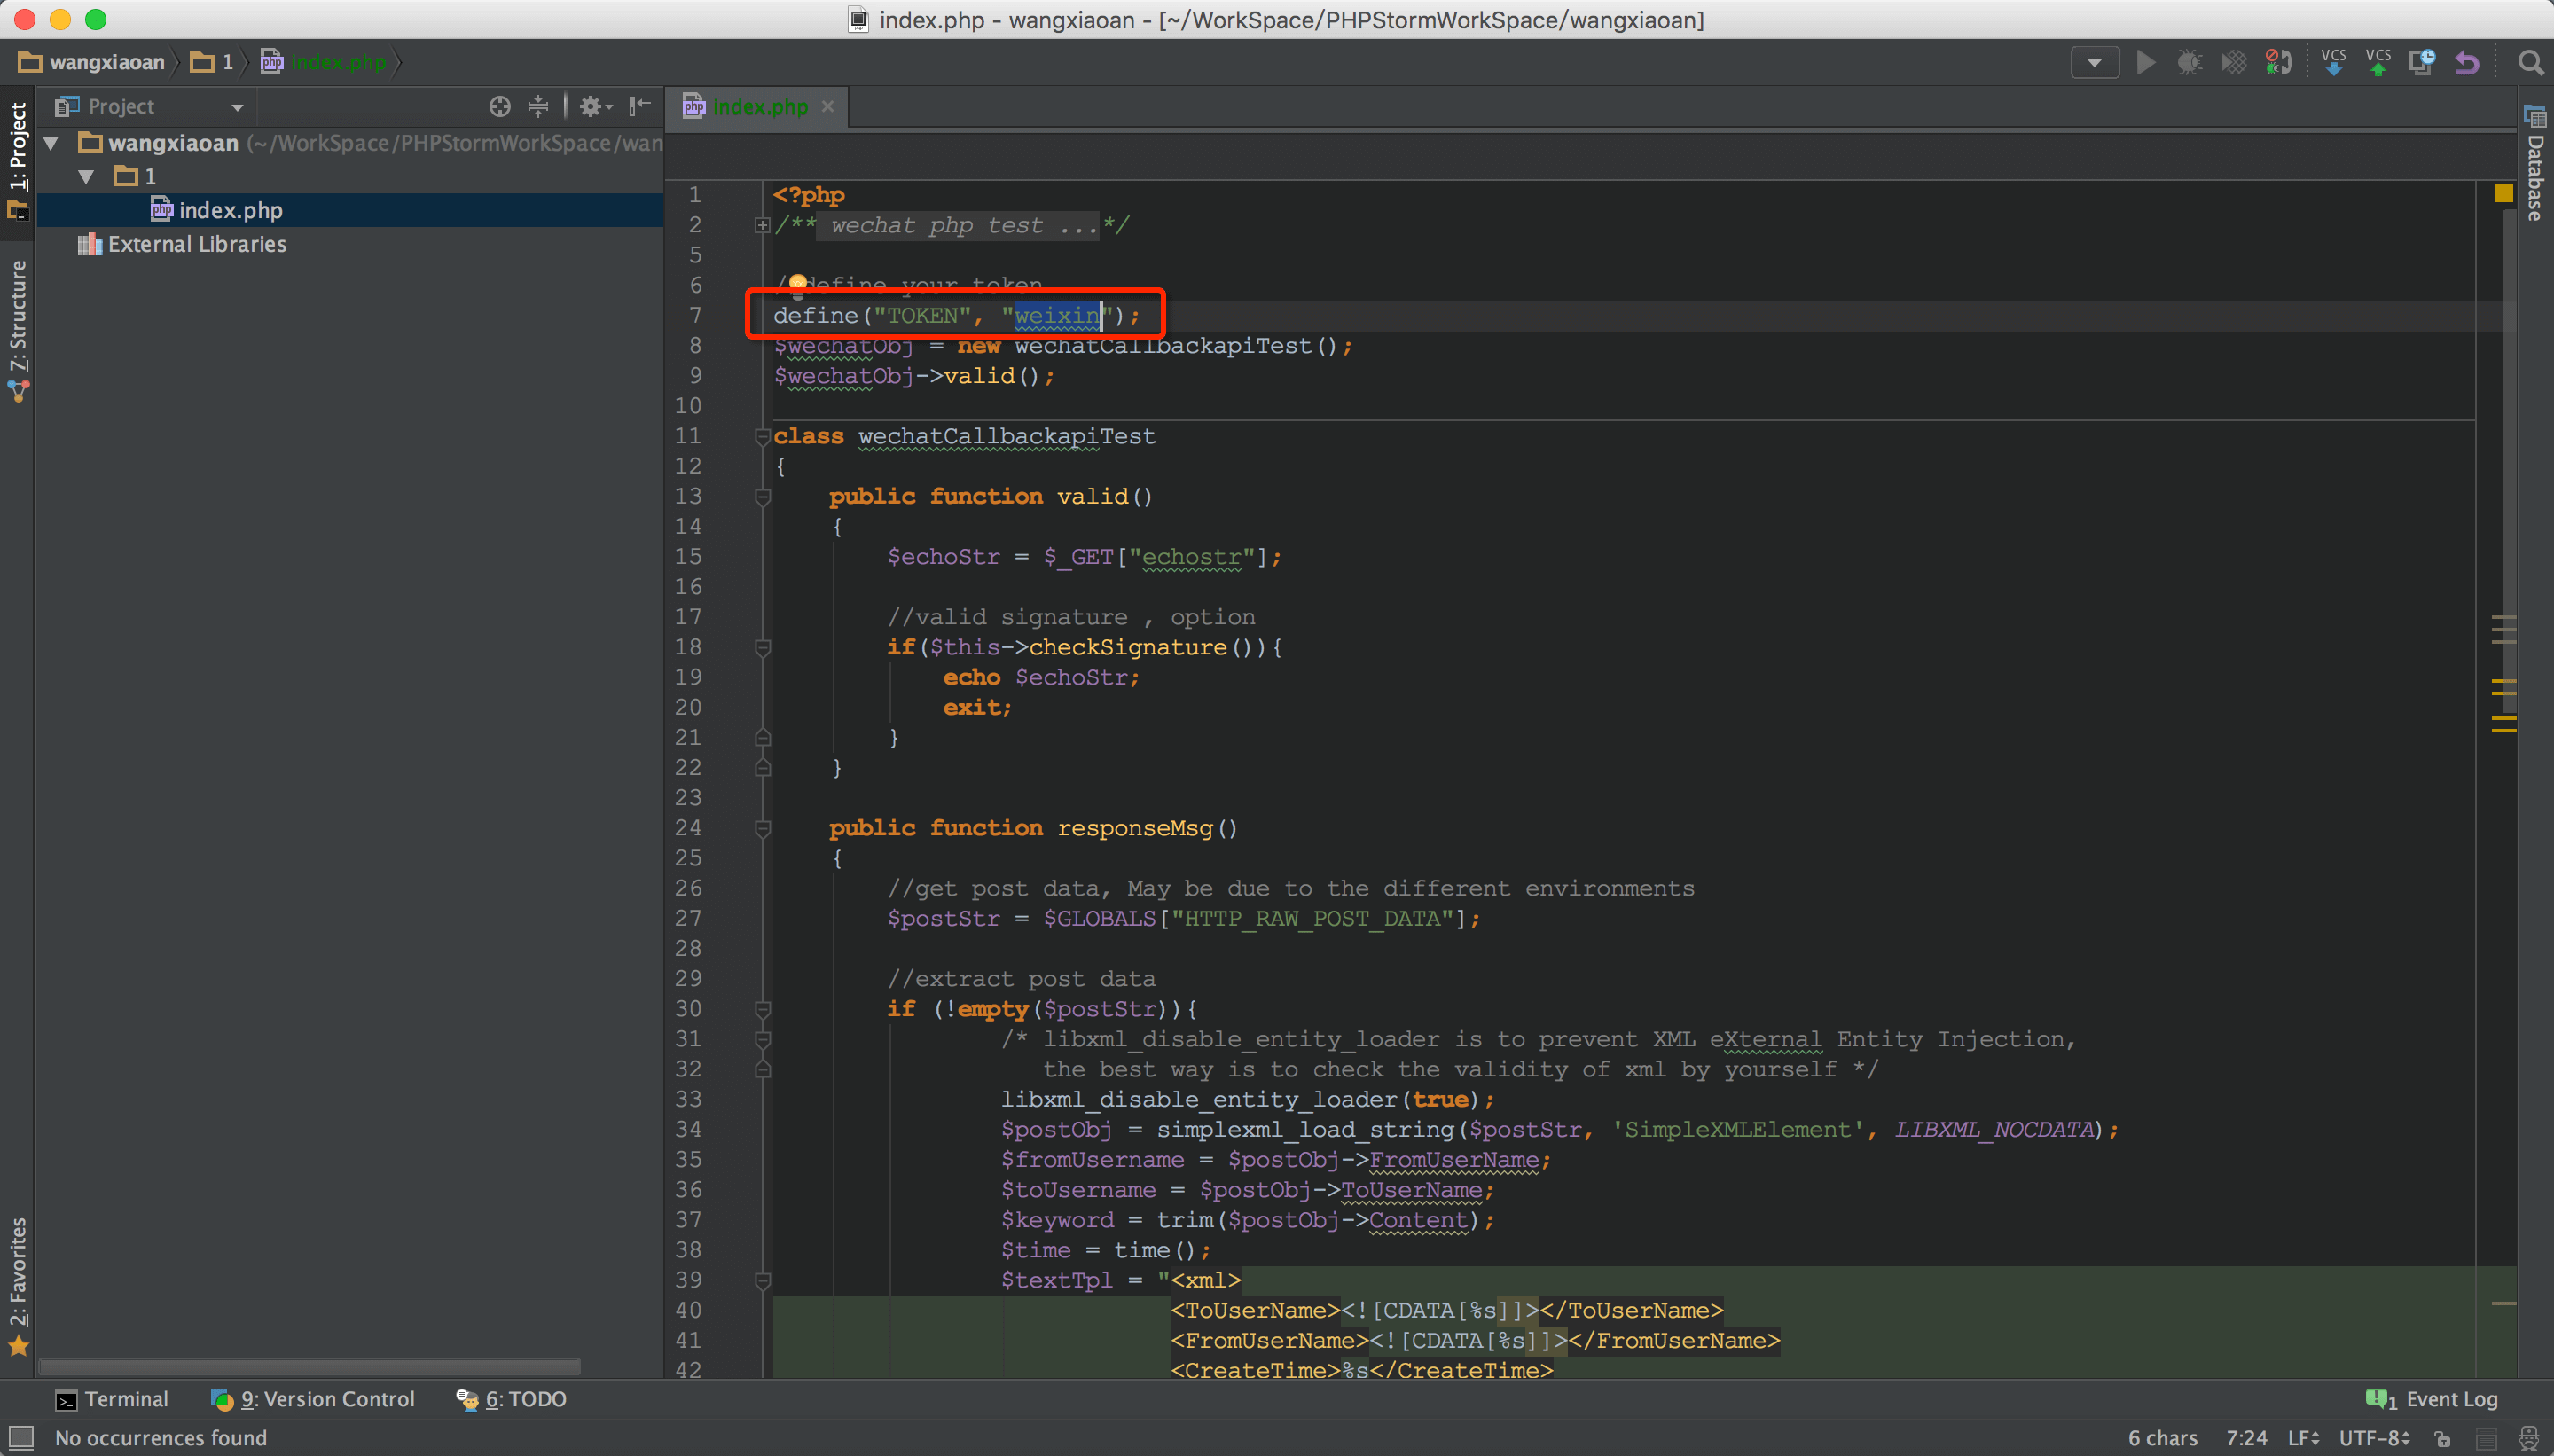This screenshot has width=2554, height=1456.
Task: Click index.php in navigation breadcrumb
Action: (324, 62)
